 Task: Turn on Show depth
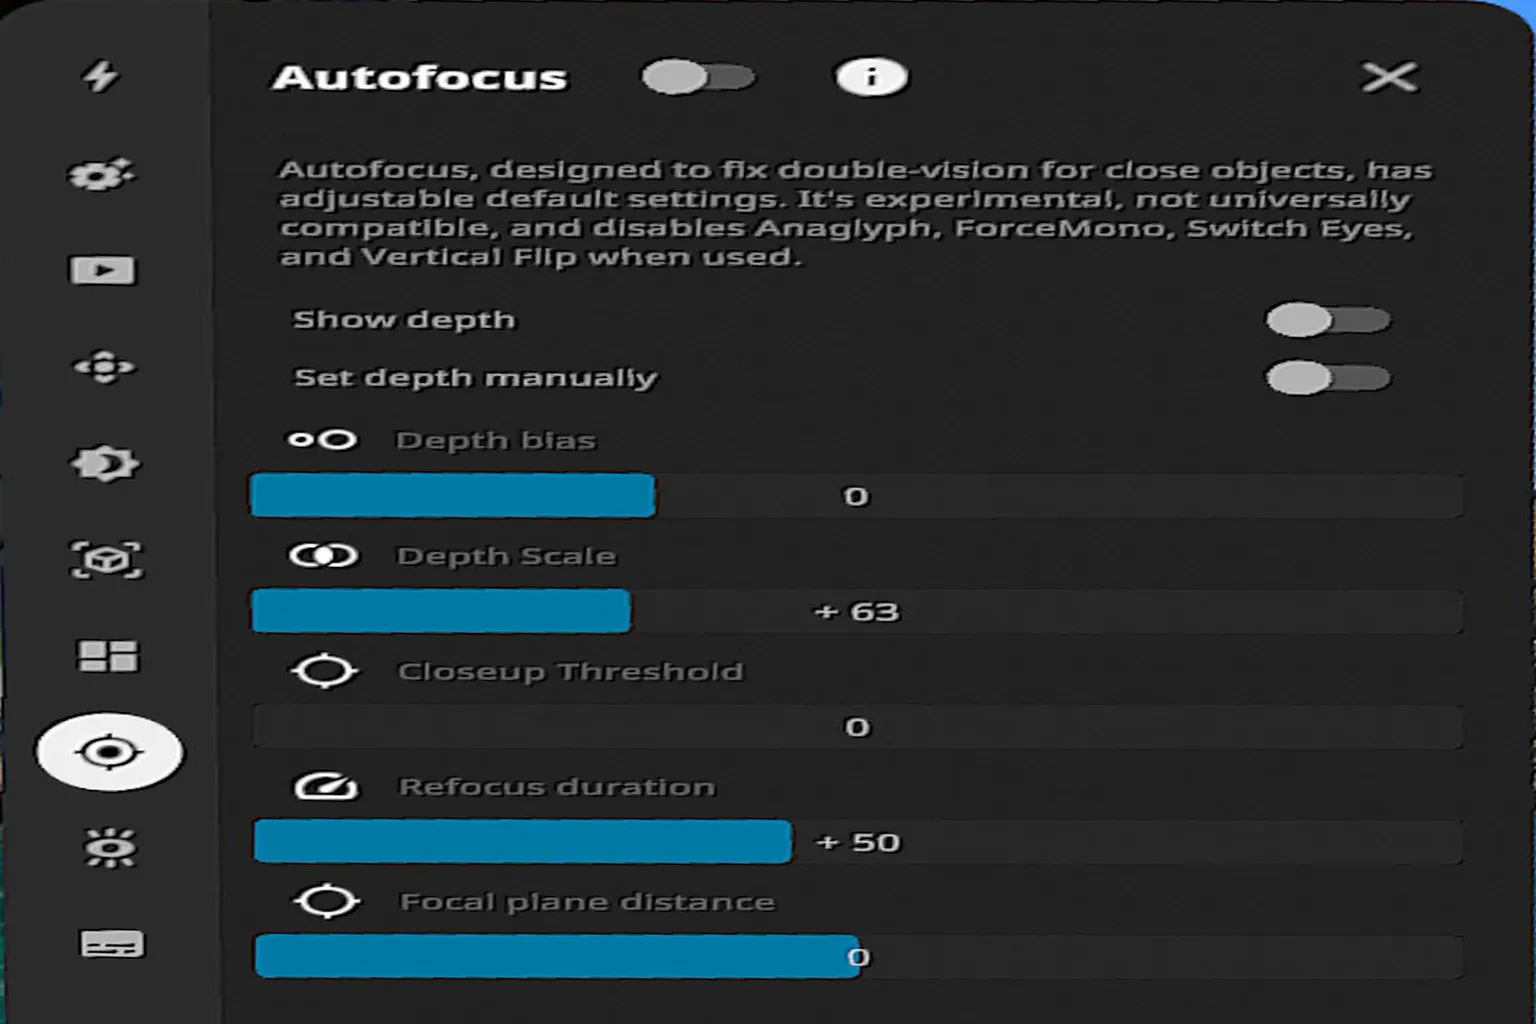tap(1326, 319)
